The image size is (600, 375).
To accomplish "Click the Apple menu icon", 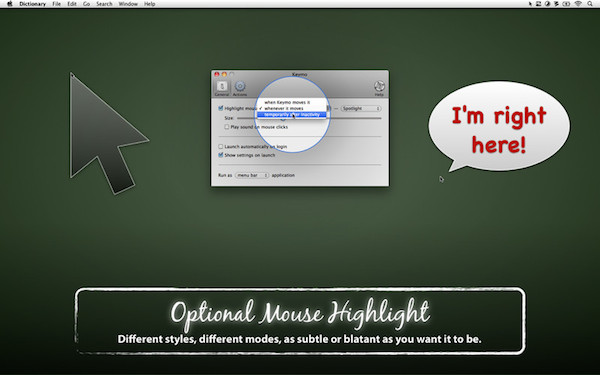I will pos(10,4).
